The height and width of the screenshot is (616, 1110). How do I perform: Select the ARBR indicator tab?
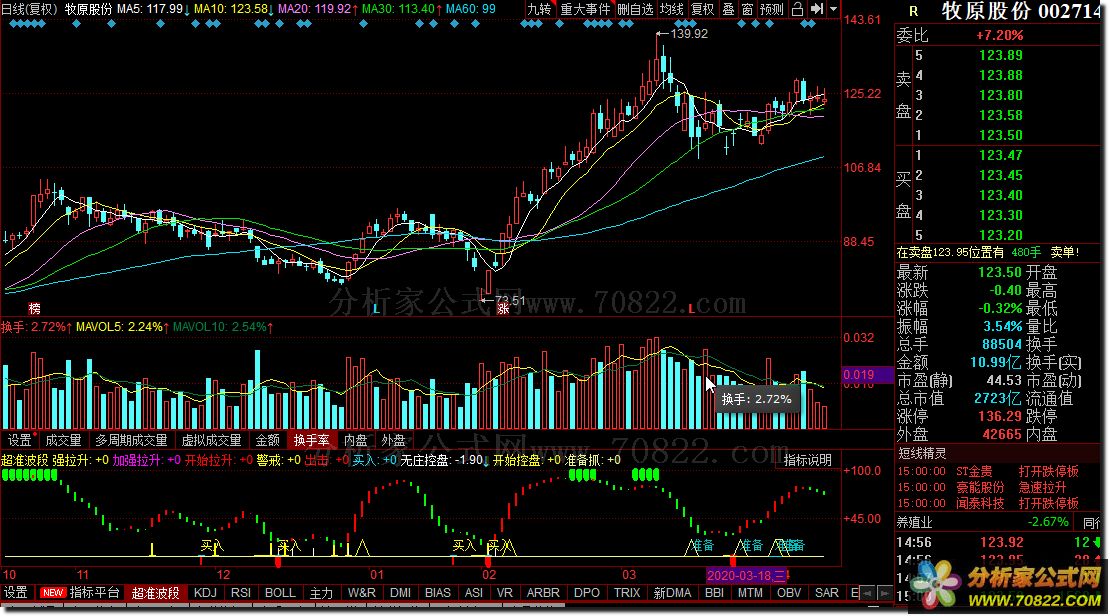pos(543,593)
